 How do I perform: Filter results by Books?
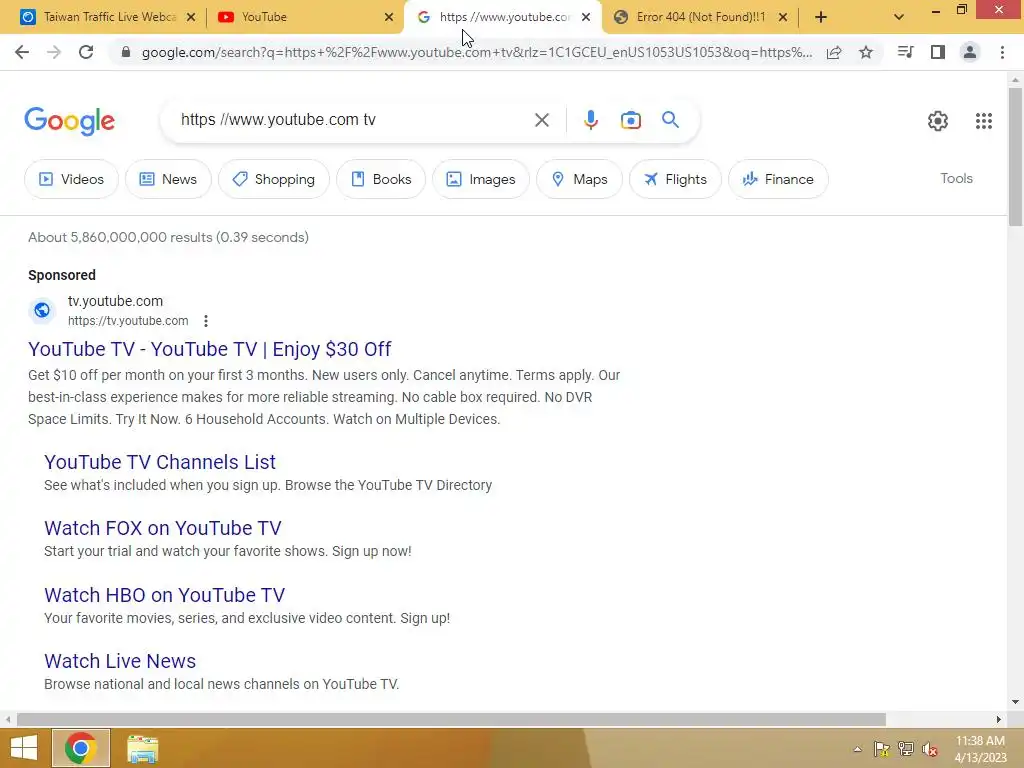click(381, 179)
